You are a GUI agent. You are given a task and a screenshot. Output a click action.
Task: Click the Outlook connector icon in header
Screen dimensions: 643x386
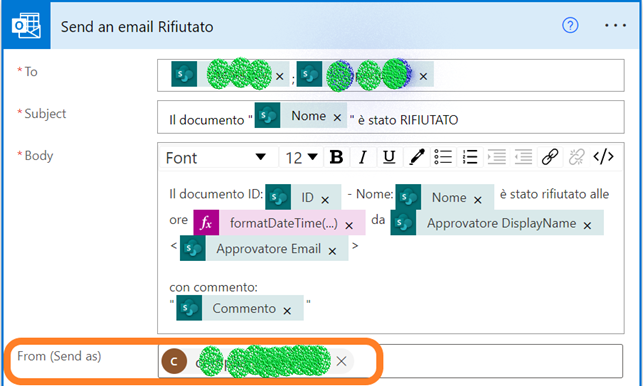pyautogui.click(x=26, y=26)
